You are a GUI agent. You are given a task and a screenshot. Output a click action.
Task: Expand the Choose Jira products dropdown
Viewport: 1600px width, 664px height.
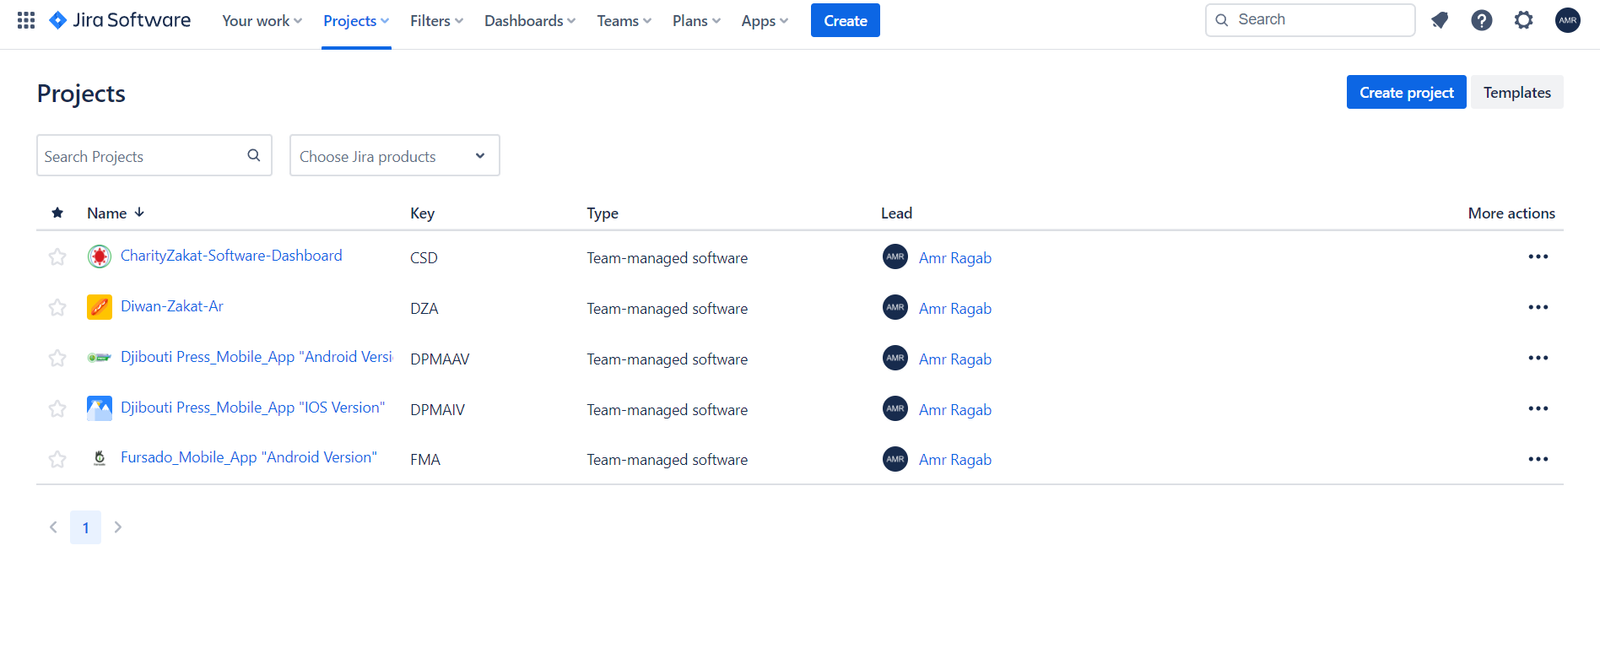394,156
